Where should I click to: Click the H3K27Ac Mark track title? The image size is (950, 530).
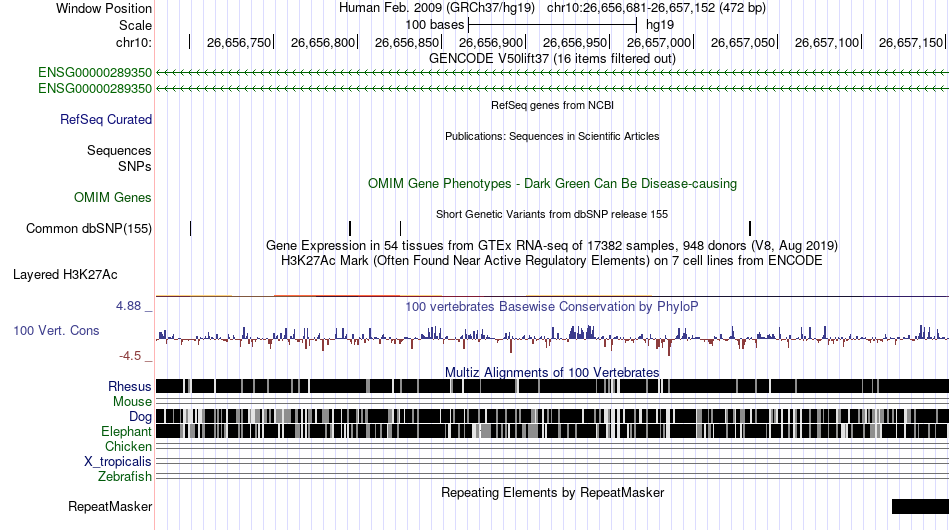point(552,261)
